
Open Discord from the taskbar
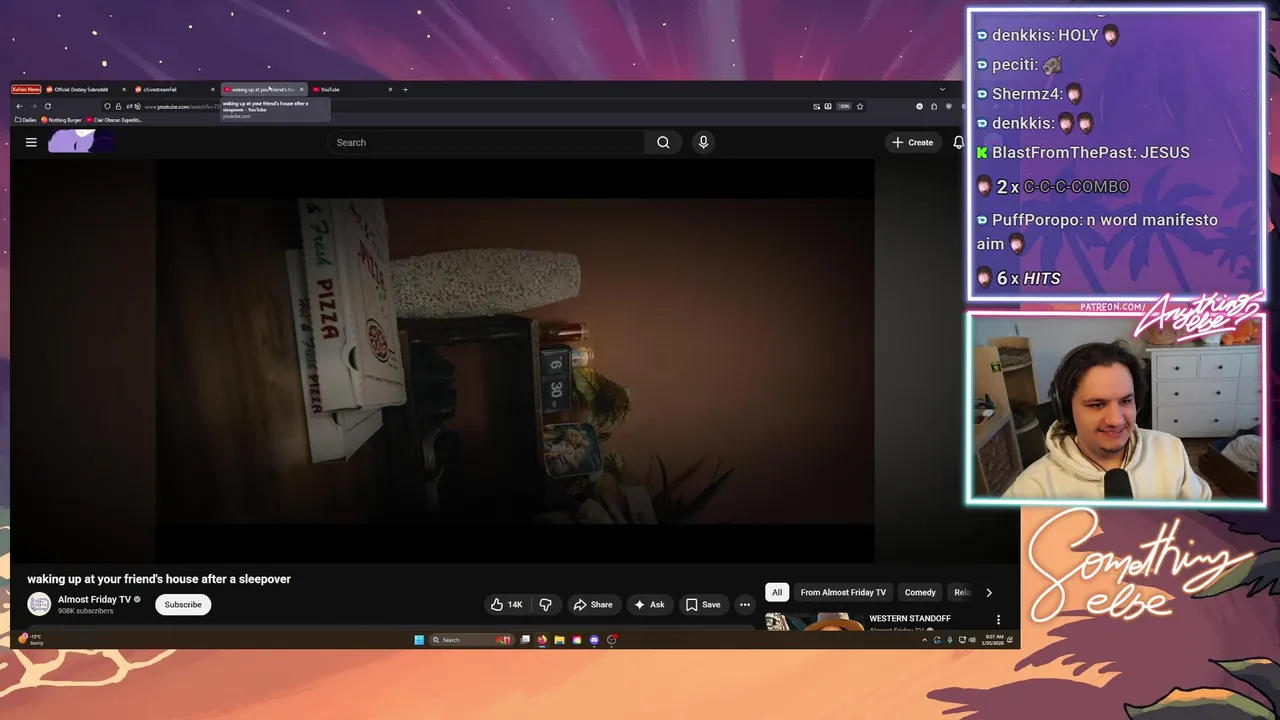(x=594, y=640)
